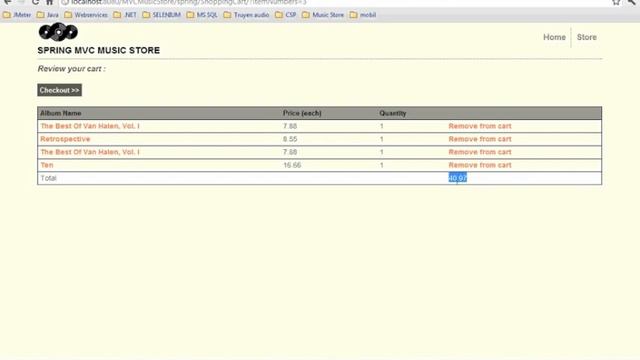Click the Price (each) column header
The height and width of the screenshot is (360, 640).
coord(302,113)
